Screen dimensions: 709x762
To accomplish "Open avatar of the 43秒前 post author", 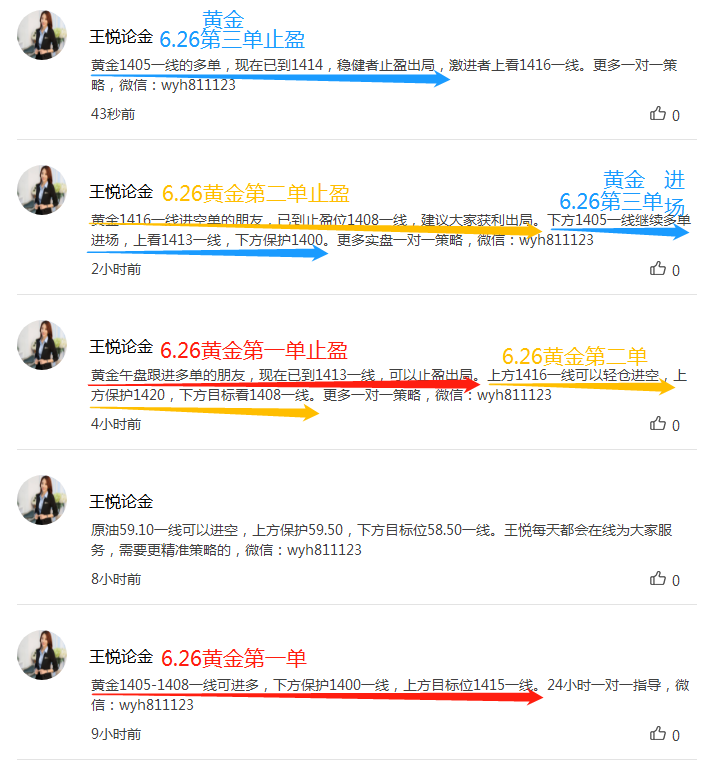I will (42, 35).
